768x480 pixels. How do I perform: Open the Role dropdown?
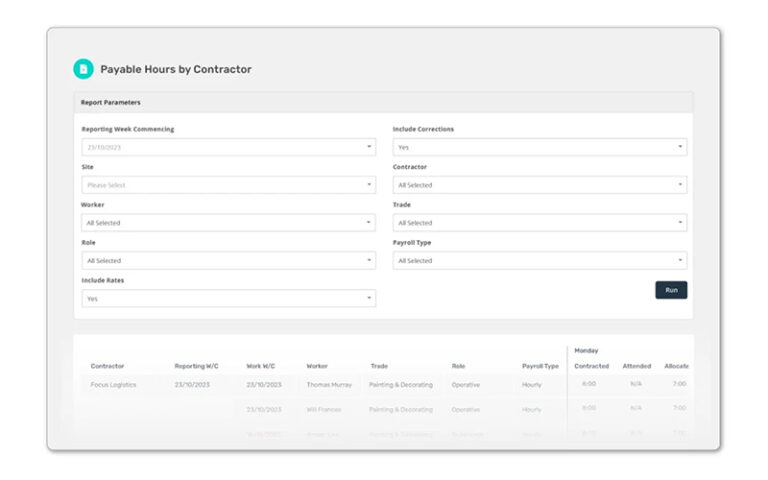(x=228, y=261)
